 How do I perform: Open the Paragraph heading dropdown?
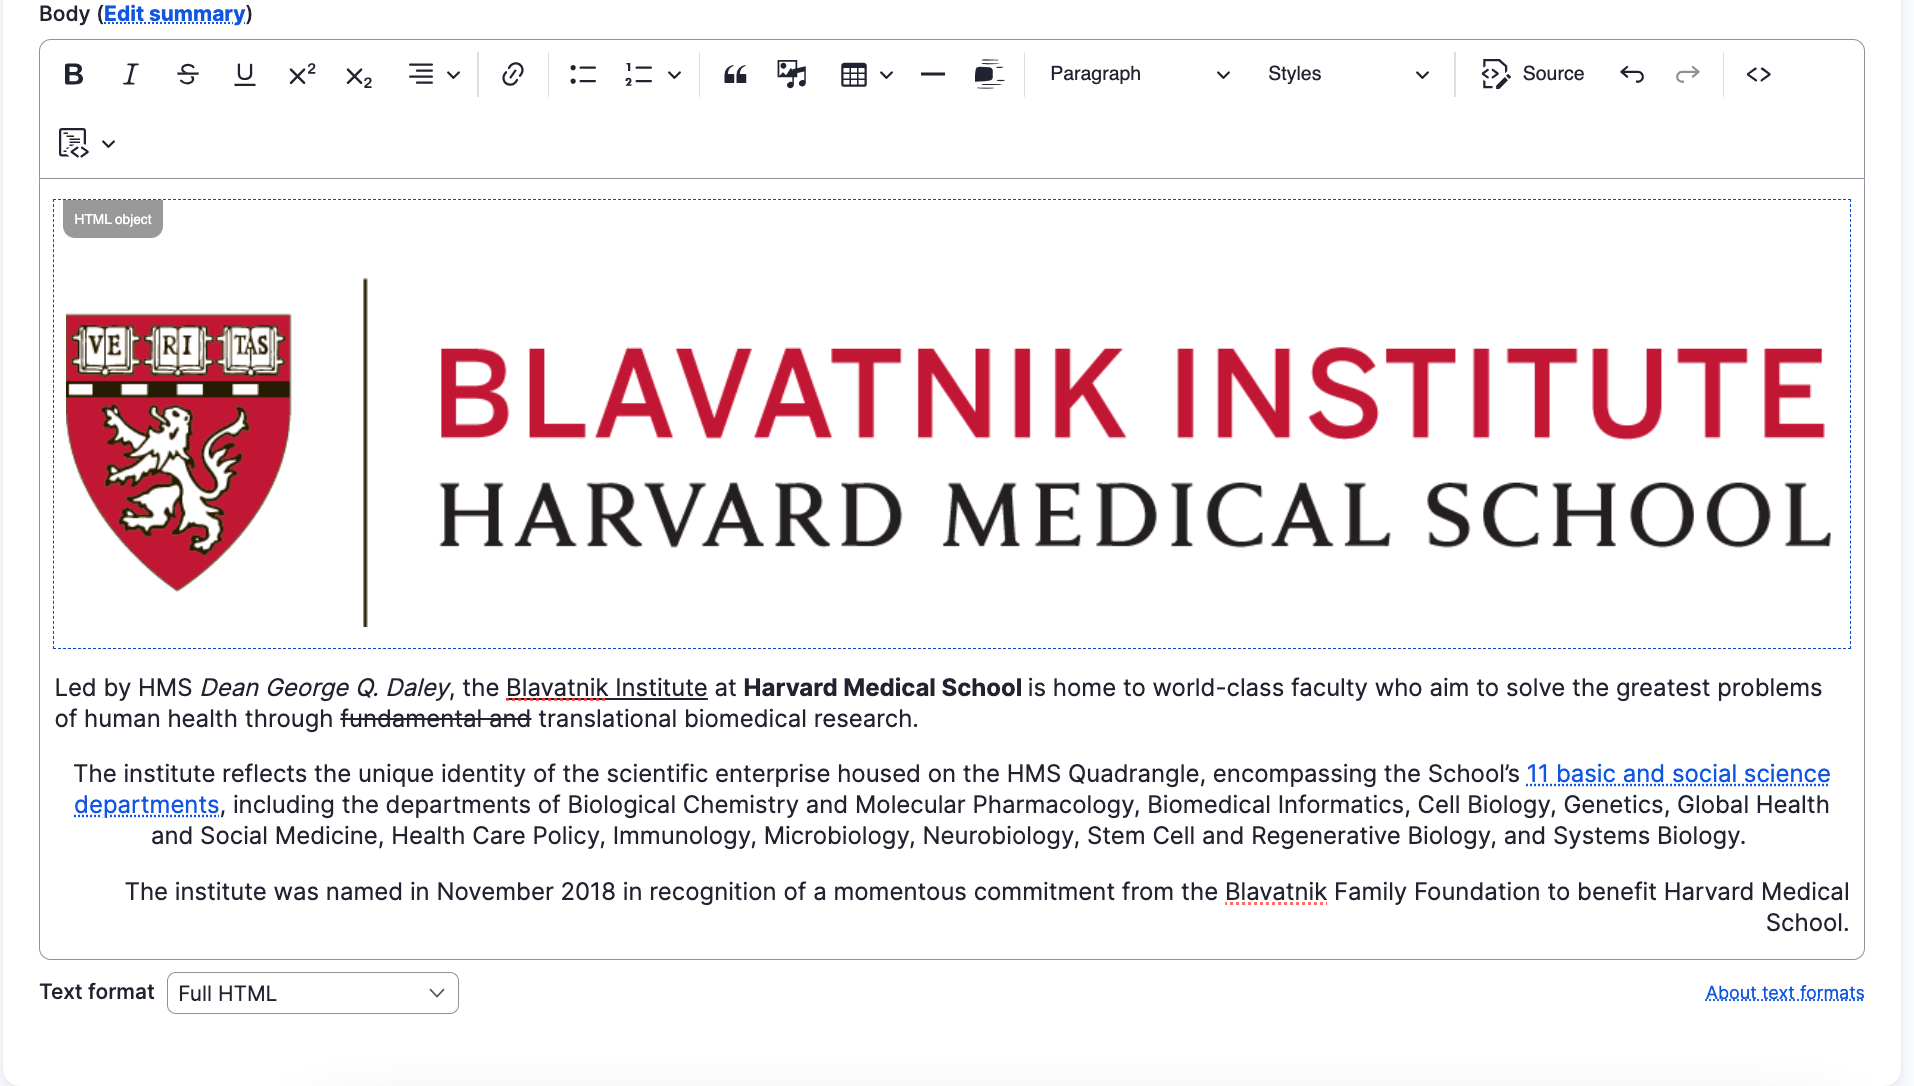(x=1139, y=74)
